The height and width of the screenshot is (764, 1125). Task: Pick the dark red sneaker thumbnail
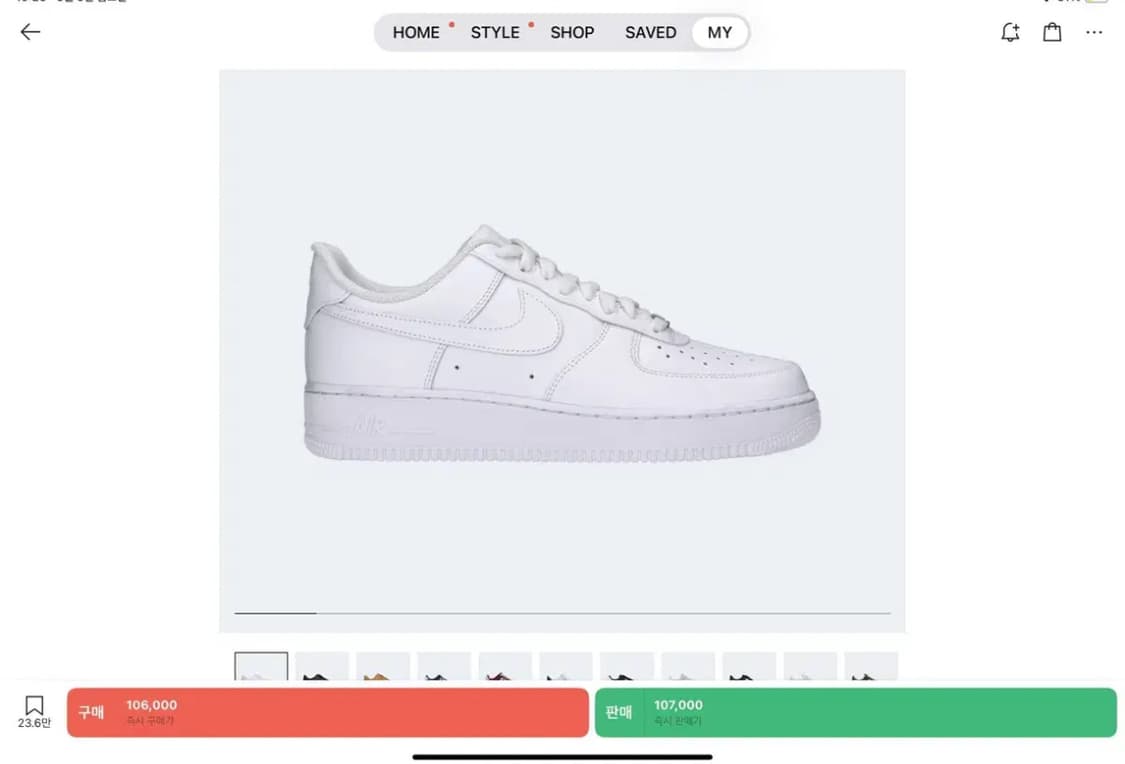coord(505,667)
